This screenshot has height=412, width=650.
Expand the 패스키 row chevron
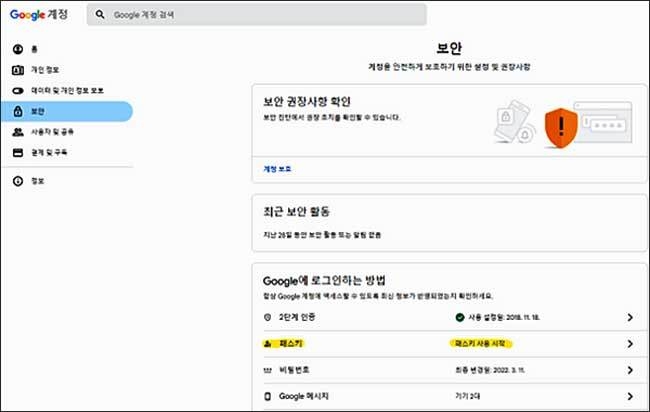click(x=630, y=344)
